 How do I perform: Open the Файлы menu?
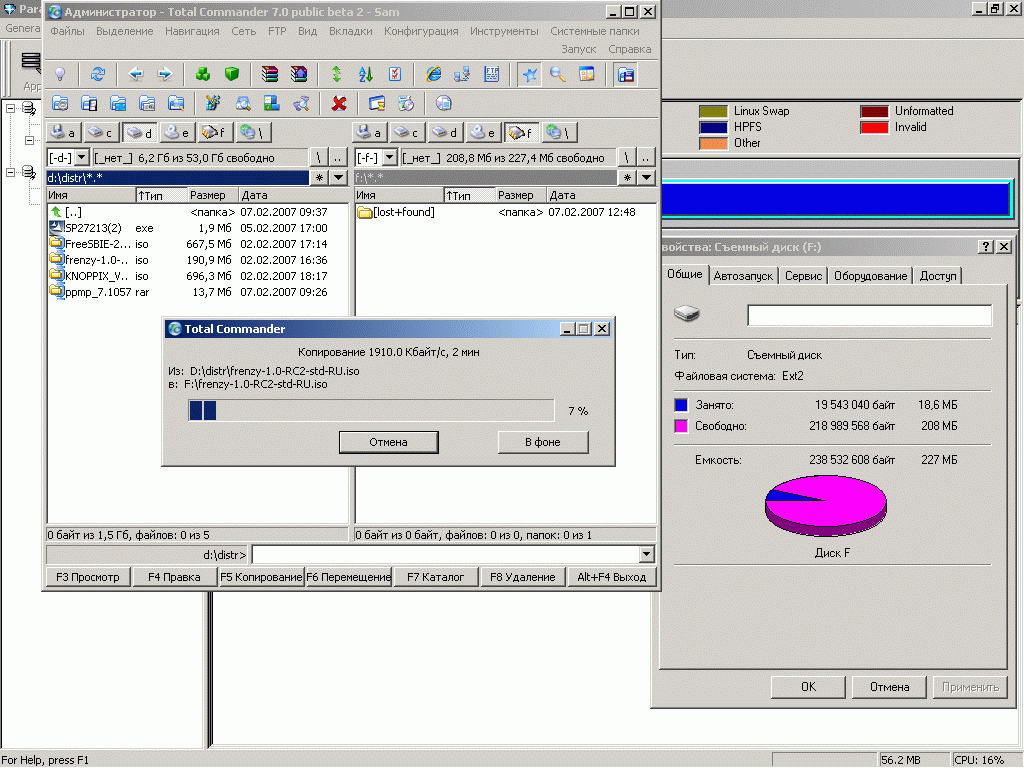point(67,31)
